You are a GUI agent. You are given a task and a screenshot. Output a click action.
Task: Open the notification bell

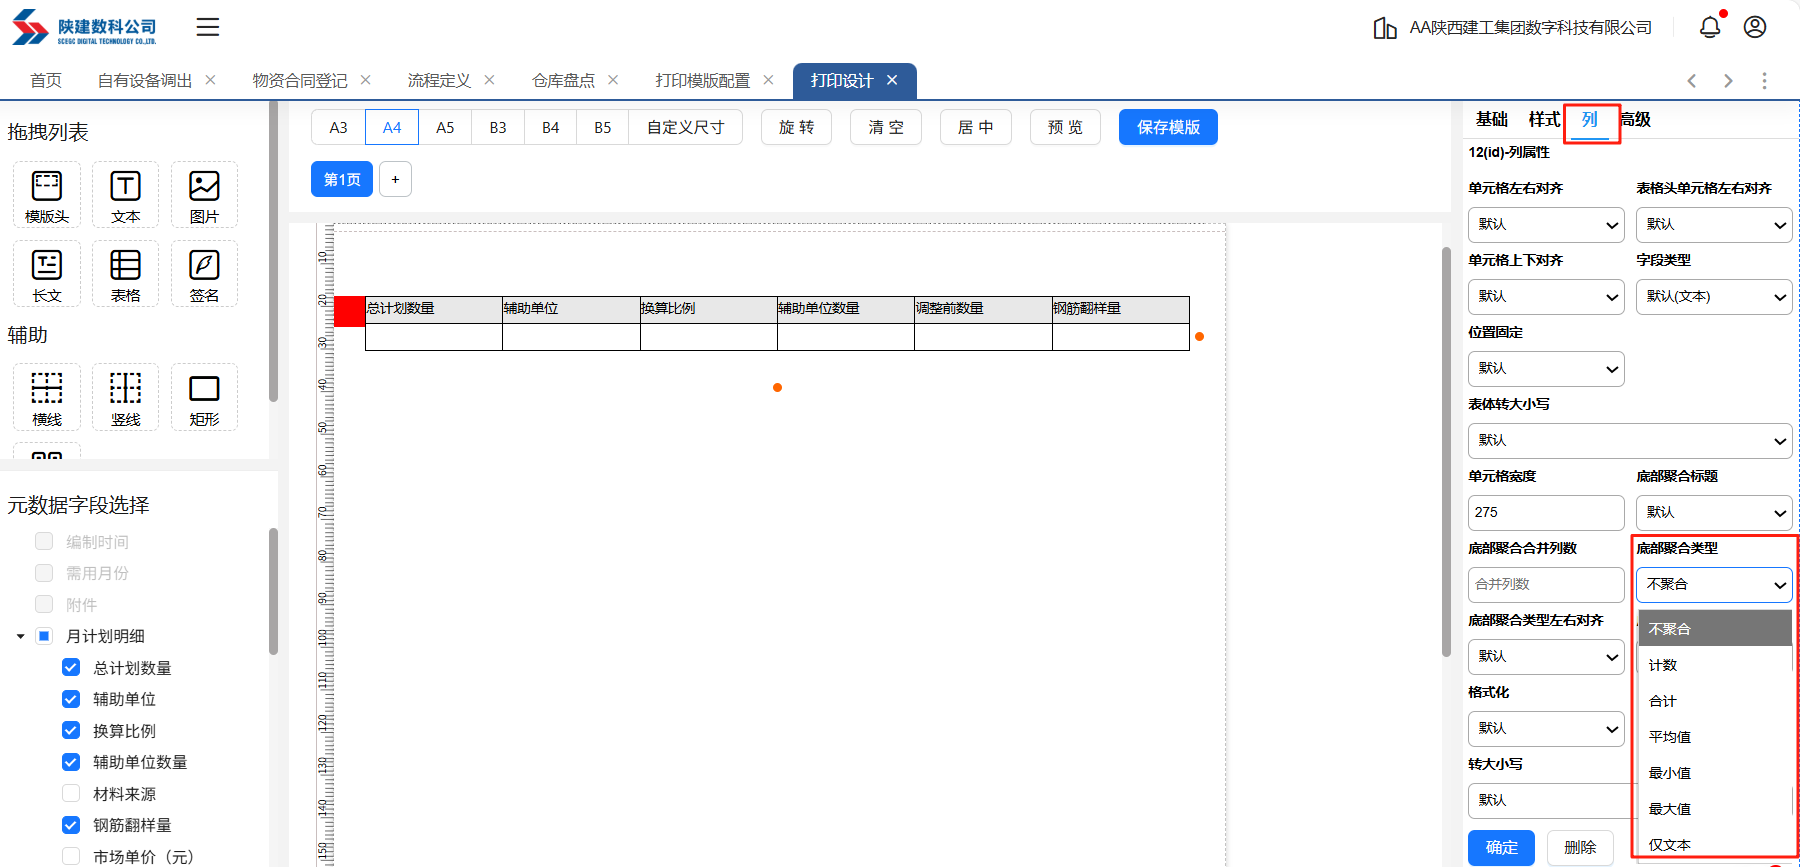[1710, 27]
